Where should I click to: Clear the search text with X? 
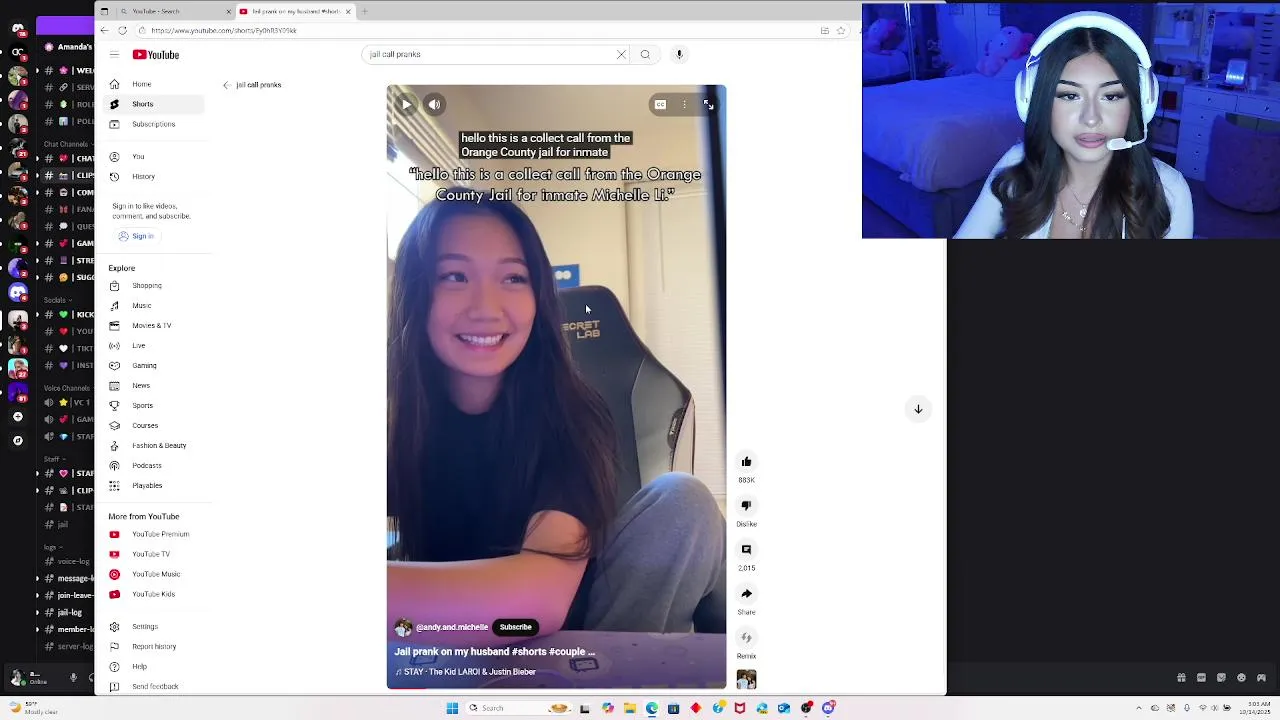pos(621,55)
